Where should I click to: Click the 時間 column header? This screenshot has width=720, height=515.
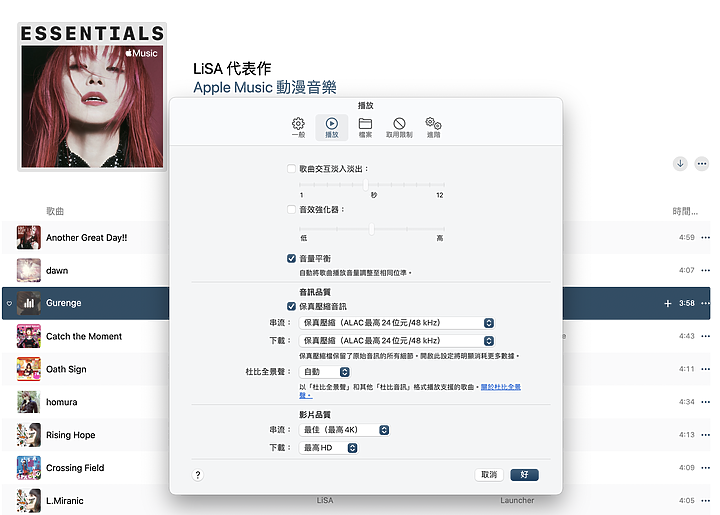click(x=685, y=211)
